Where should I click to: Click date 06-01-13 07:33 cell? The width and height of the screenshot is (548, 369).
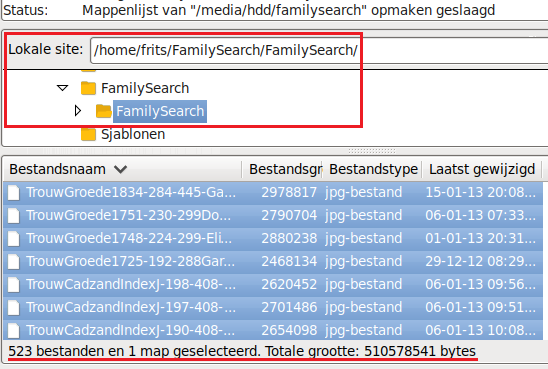tap(481, 216)
